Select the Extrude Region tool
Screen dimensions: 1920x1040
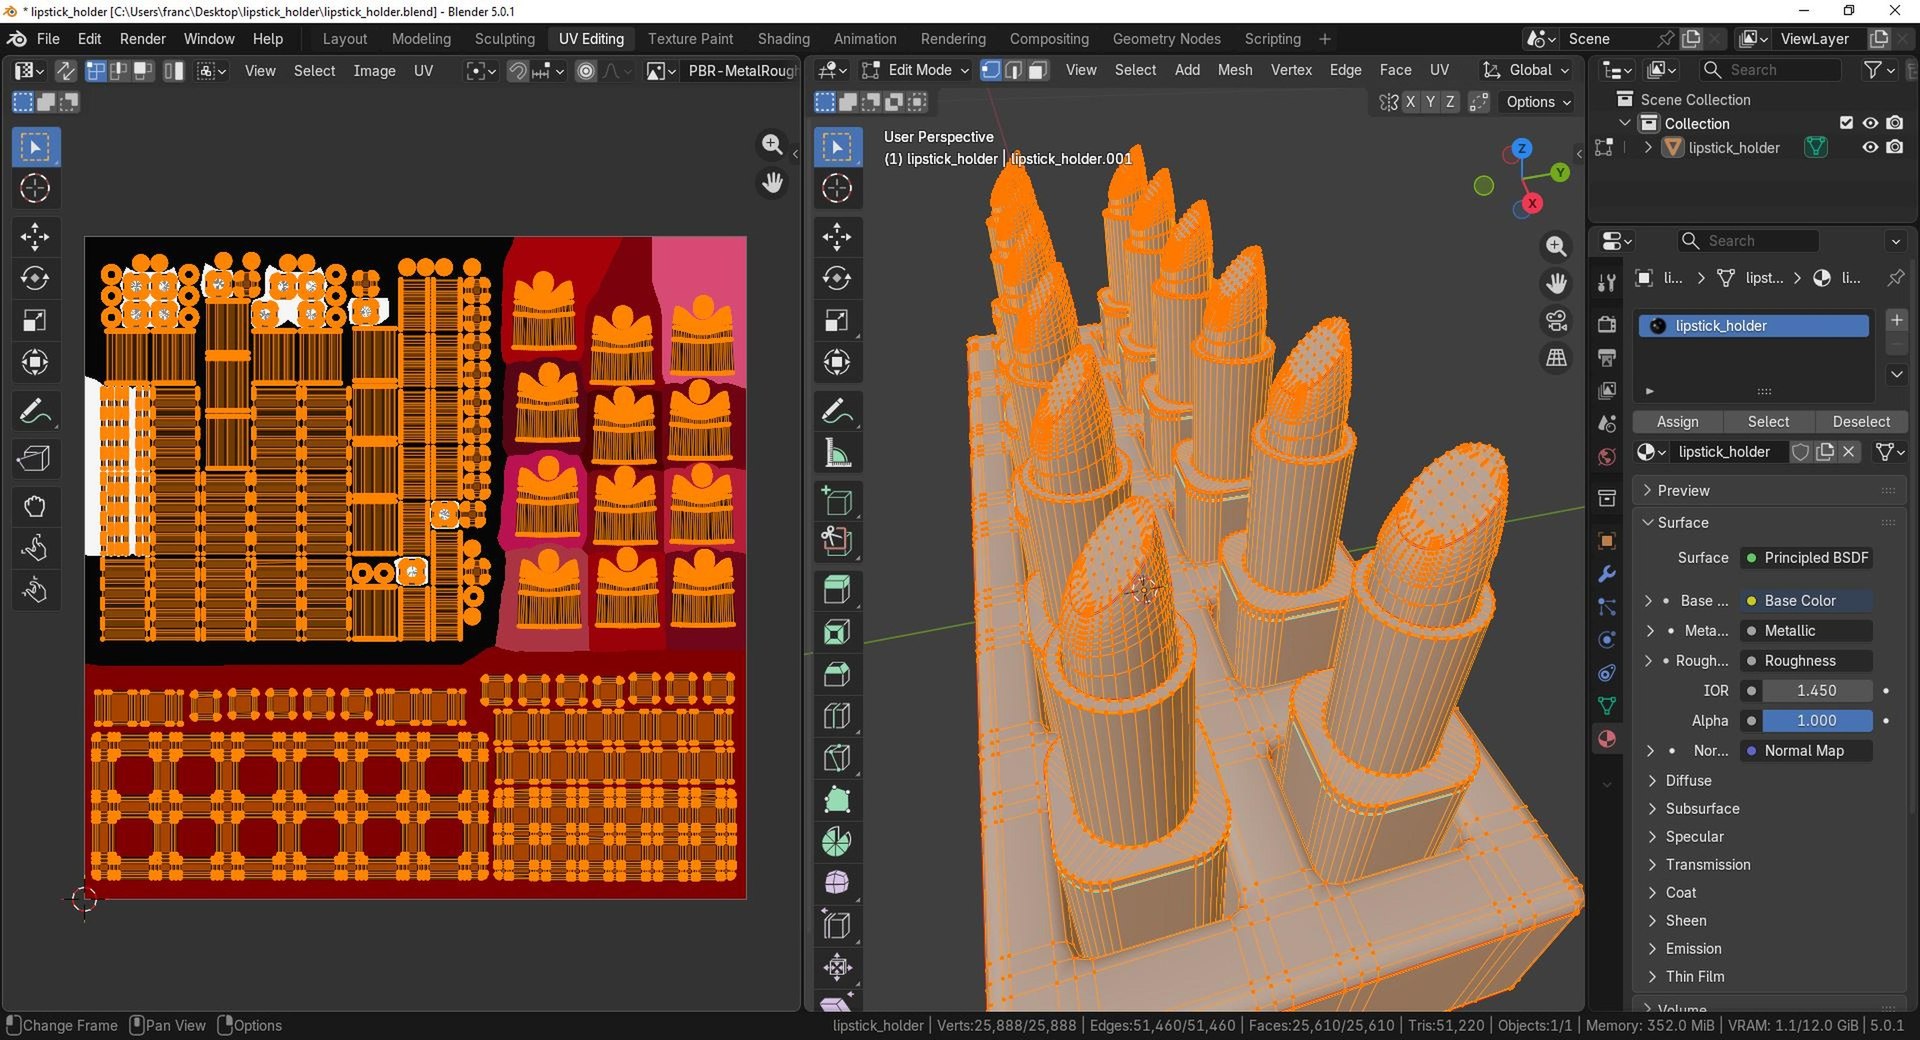(x=837, y=590)
